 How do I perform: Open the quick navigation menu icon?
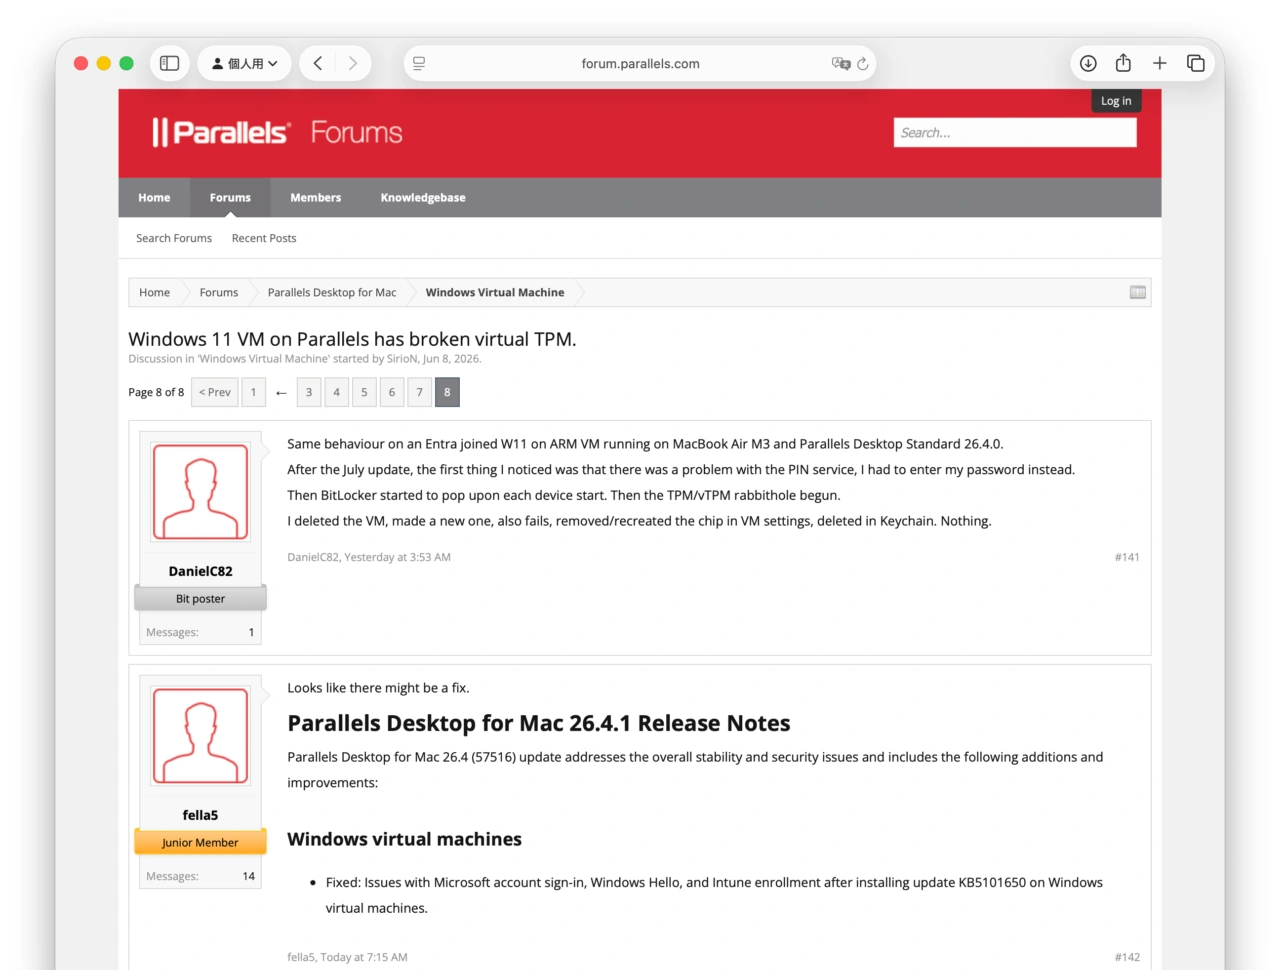(x=1138, y=292)
